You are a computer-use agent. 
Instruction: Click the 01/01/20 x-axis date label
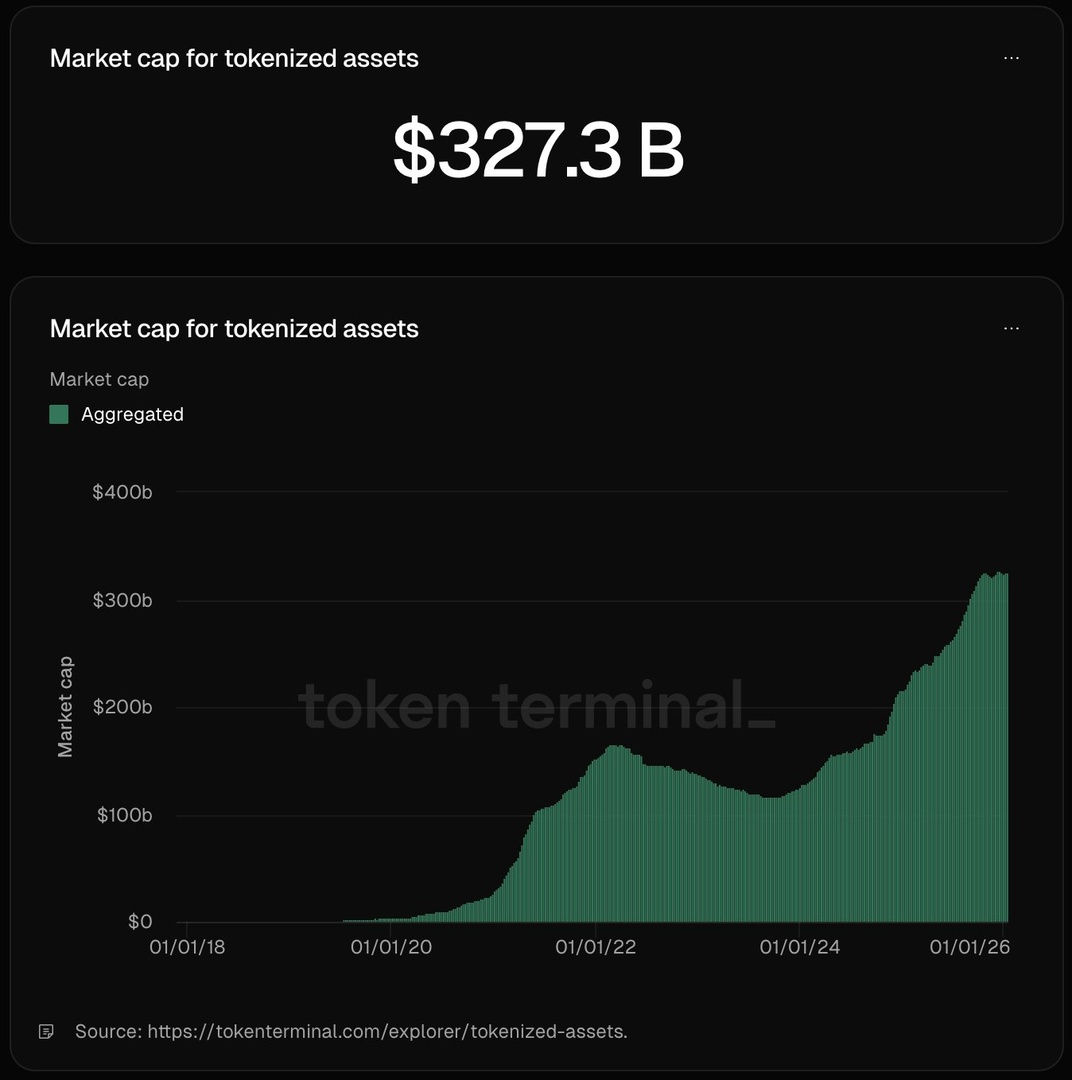[391, 946]
